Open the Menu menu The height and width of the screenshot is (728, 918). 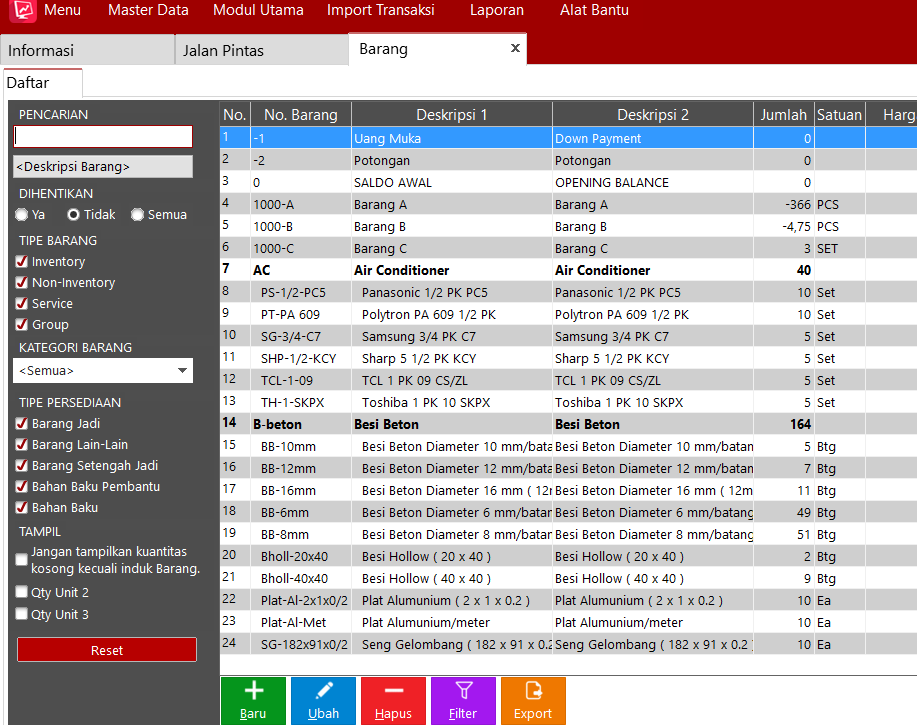pyautogui.click(x=62, y=10)
